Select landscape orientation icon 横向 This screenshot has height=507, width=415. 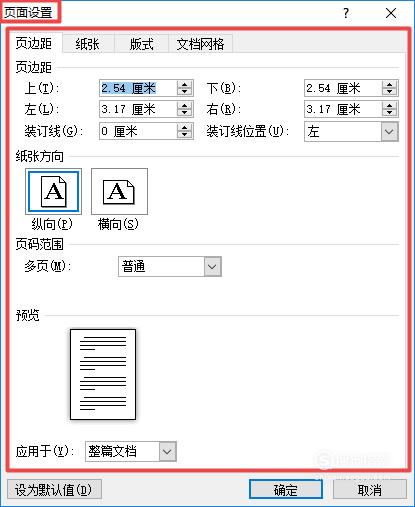click(119, 191)
